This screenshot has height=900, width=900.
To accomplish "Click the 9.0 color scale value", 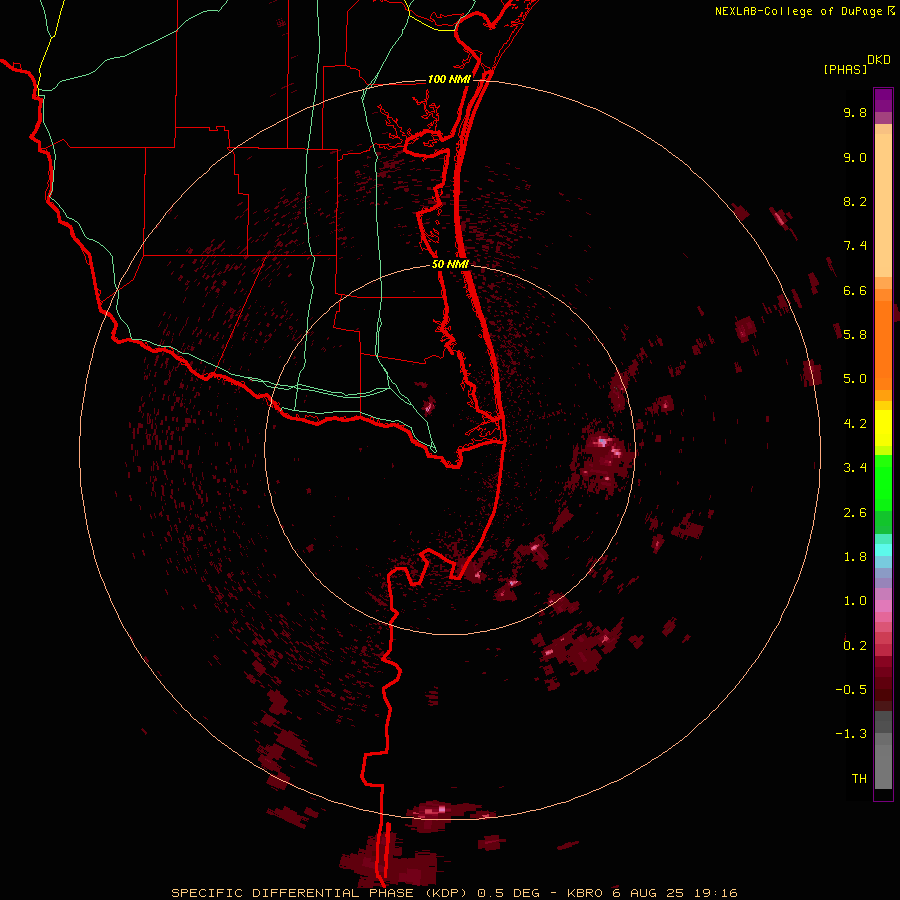I will [x=855, y=157].
